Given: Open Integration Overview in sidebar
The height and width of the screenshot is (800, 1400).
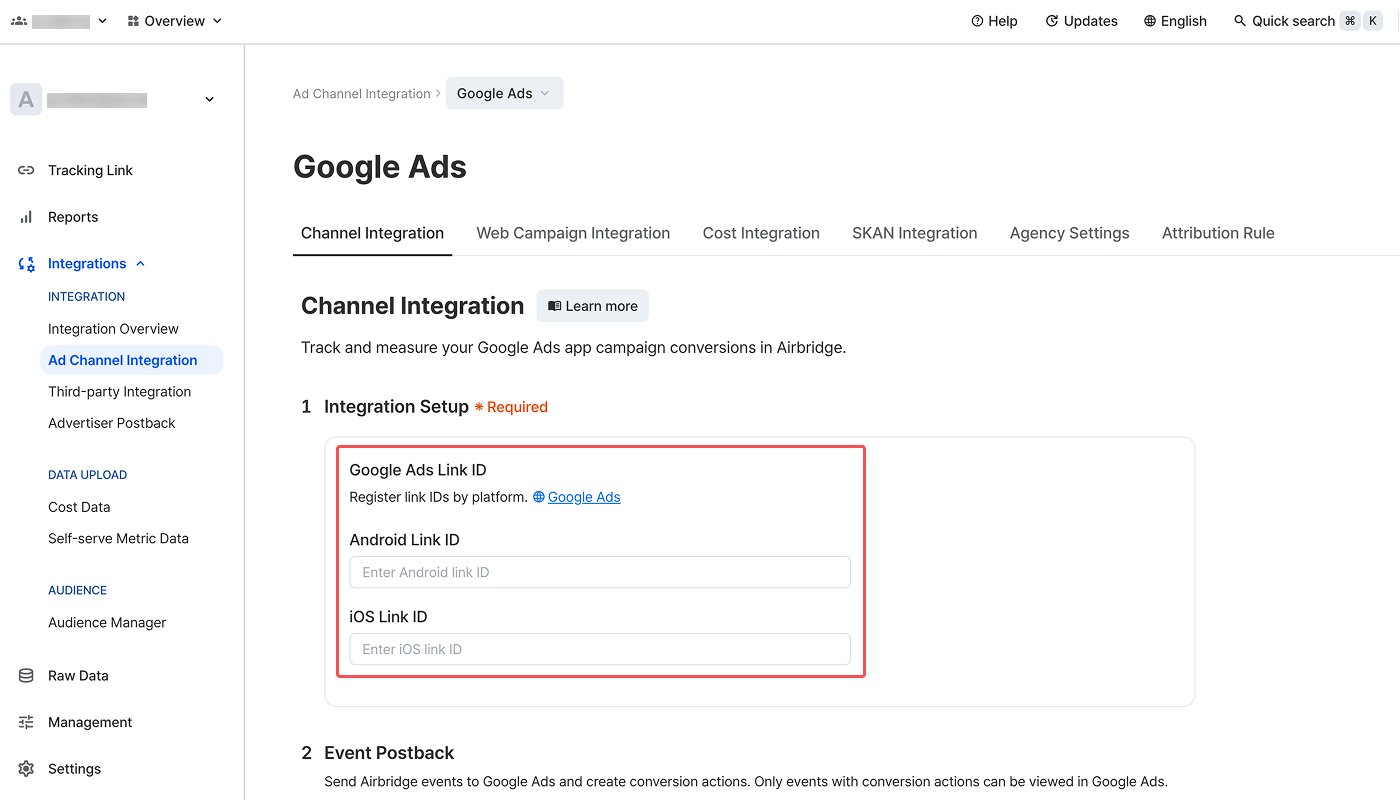Looking at the screenshot, I should point(113,329).
